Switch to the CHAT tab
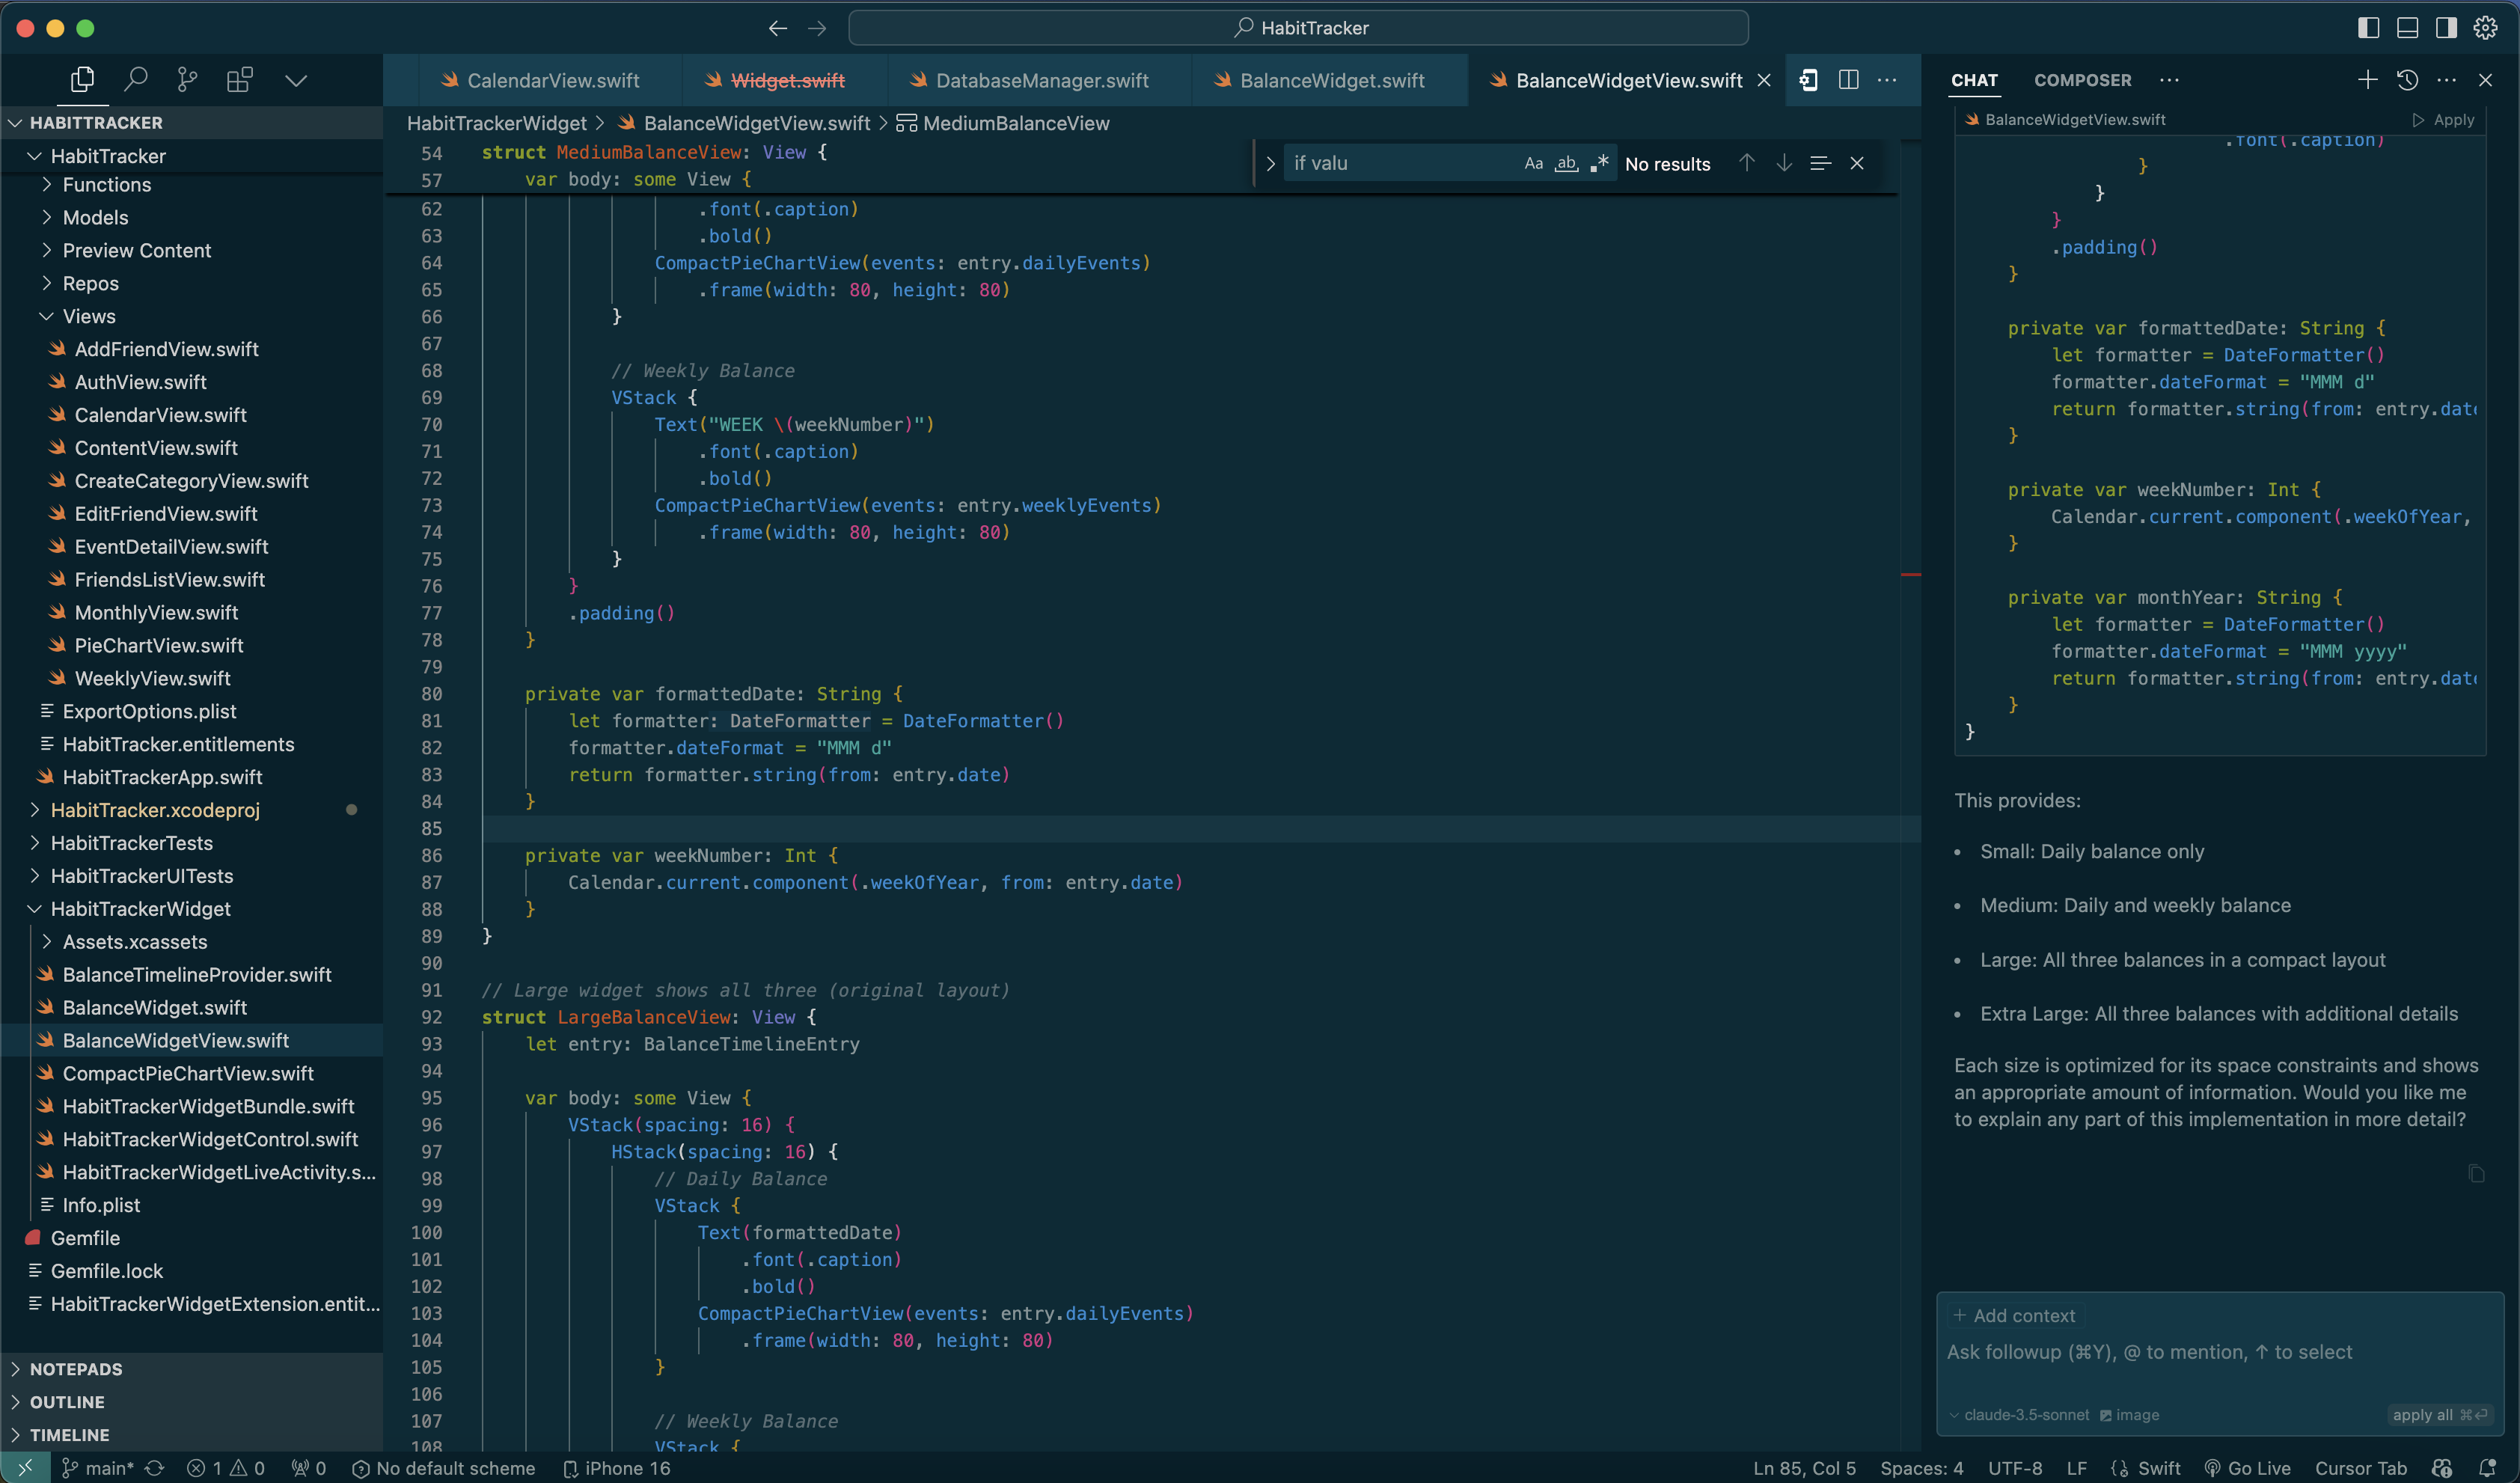Image resolution: width=2520 pixels, height=1483 pixels. coord(1974,80)
